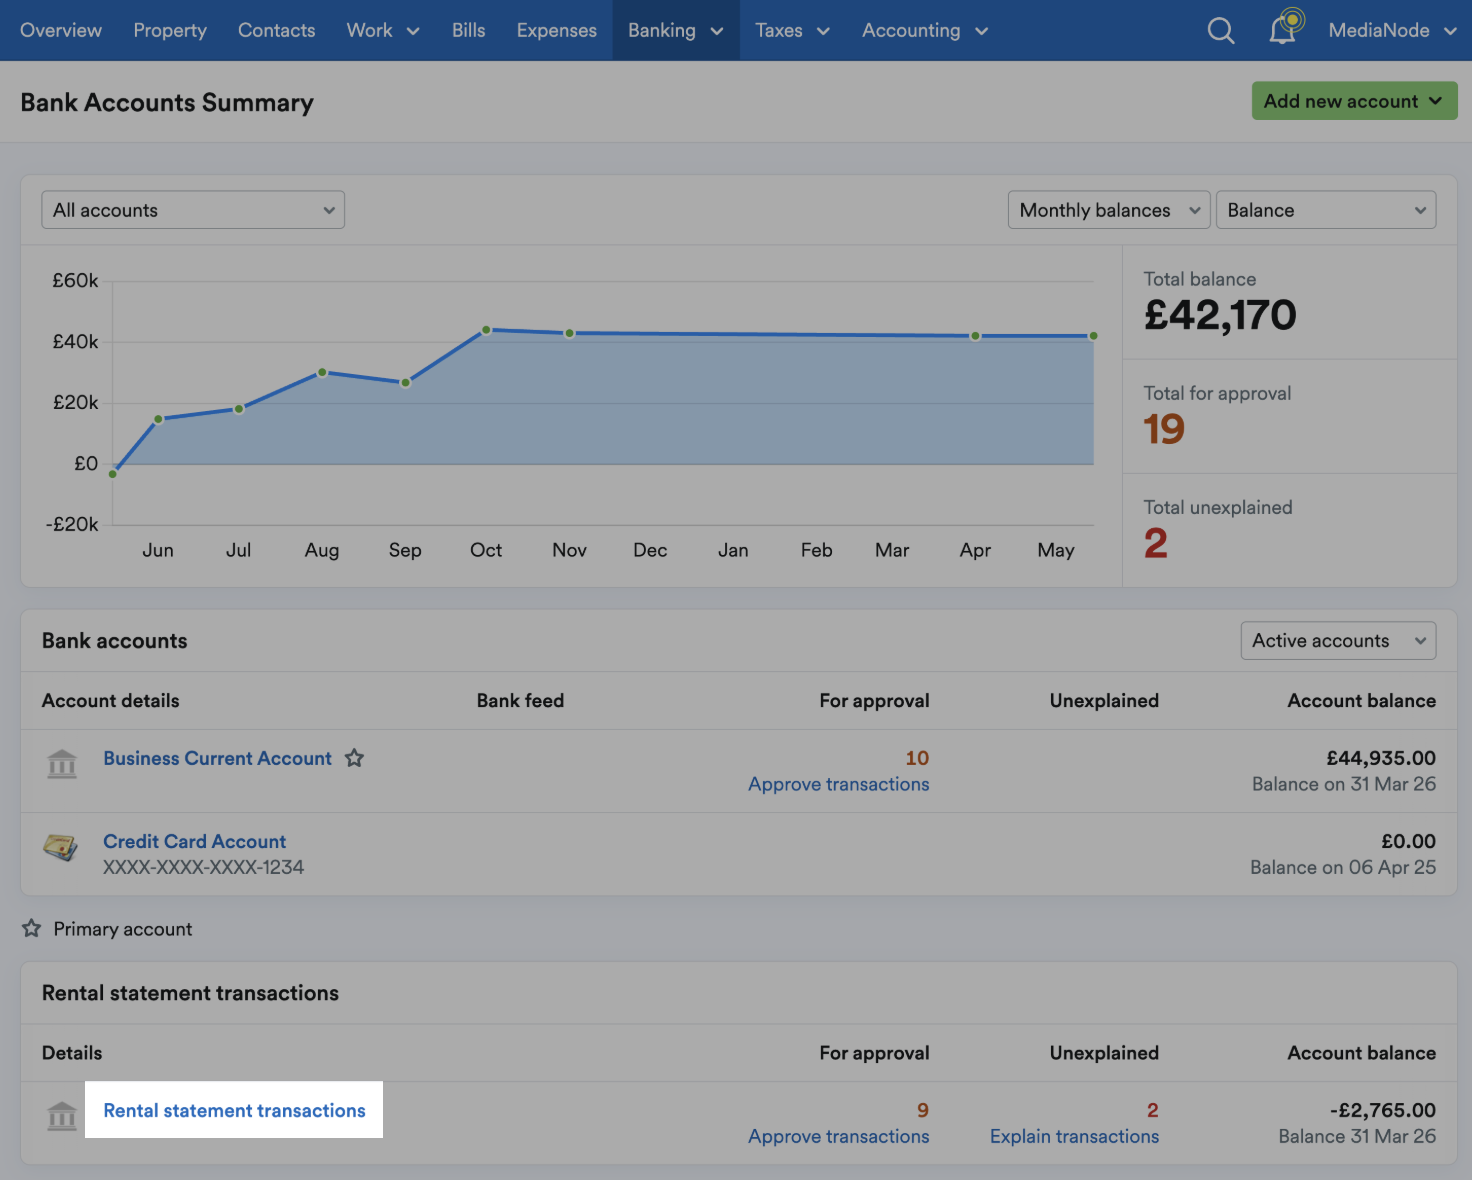Open the search magnifier icon

click(1220, 31)
